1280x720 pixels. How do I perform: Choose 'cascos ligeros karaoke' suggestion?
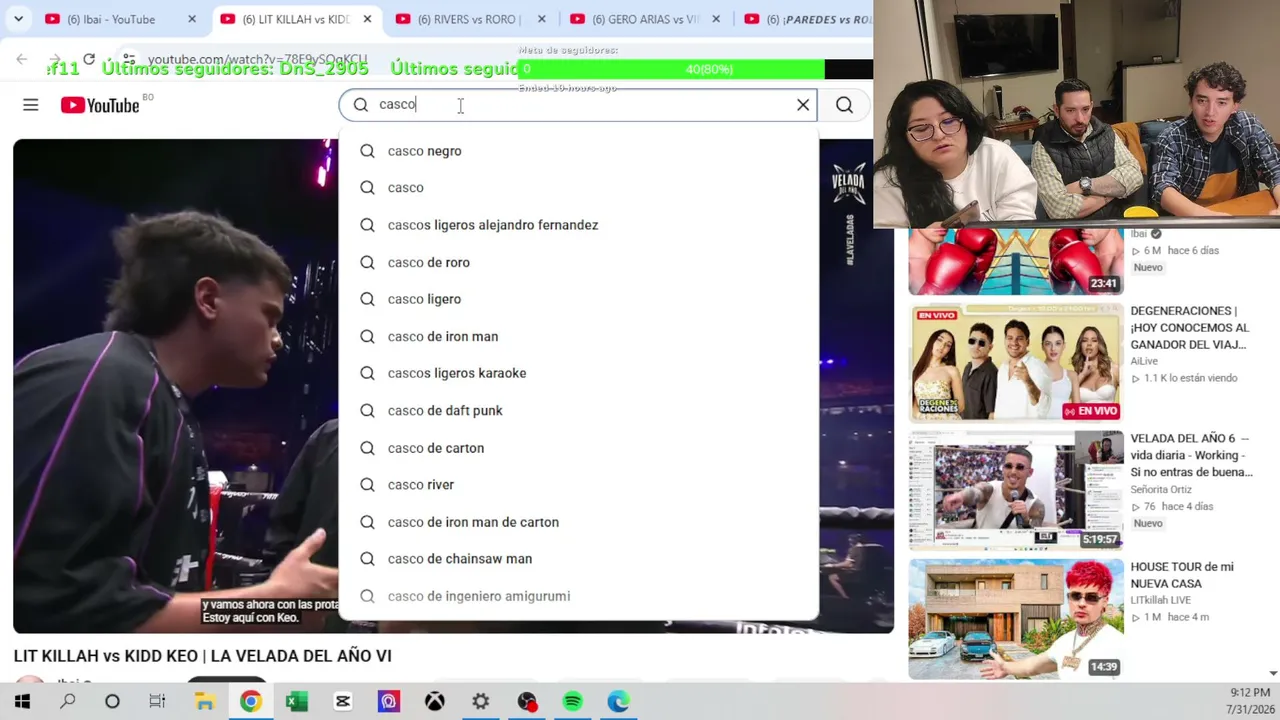click(x=578, y=373)
